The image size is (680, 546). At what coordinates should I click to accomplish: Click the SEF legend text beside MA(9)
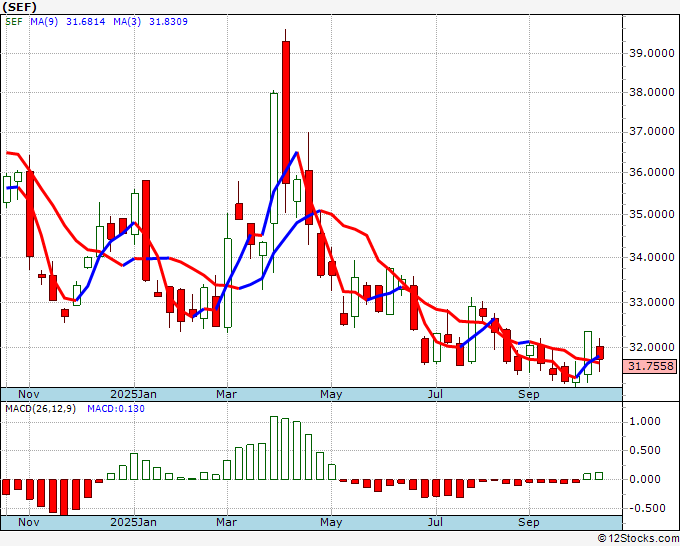[x=13, y=21]
